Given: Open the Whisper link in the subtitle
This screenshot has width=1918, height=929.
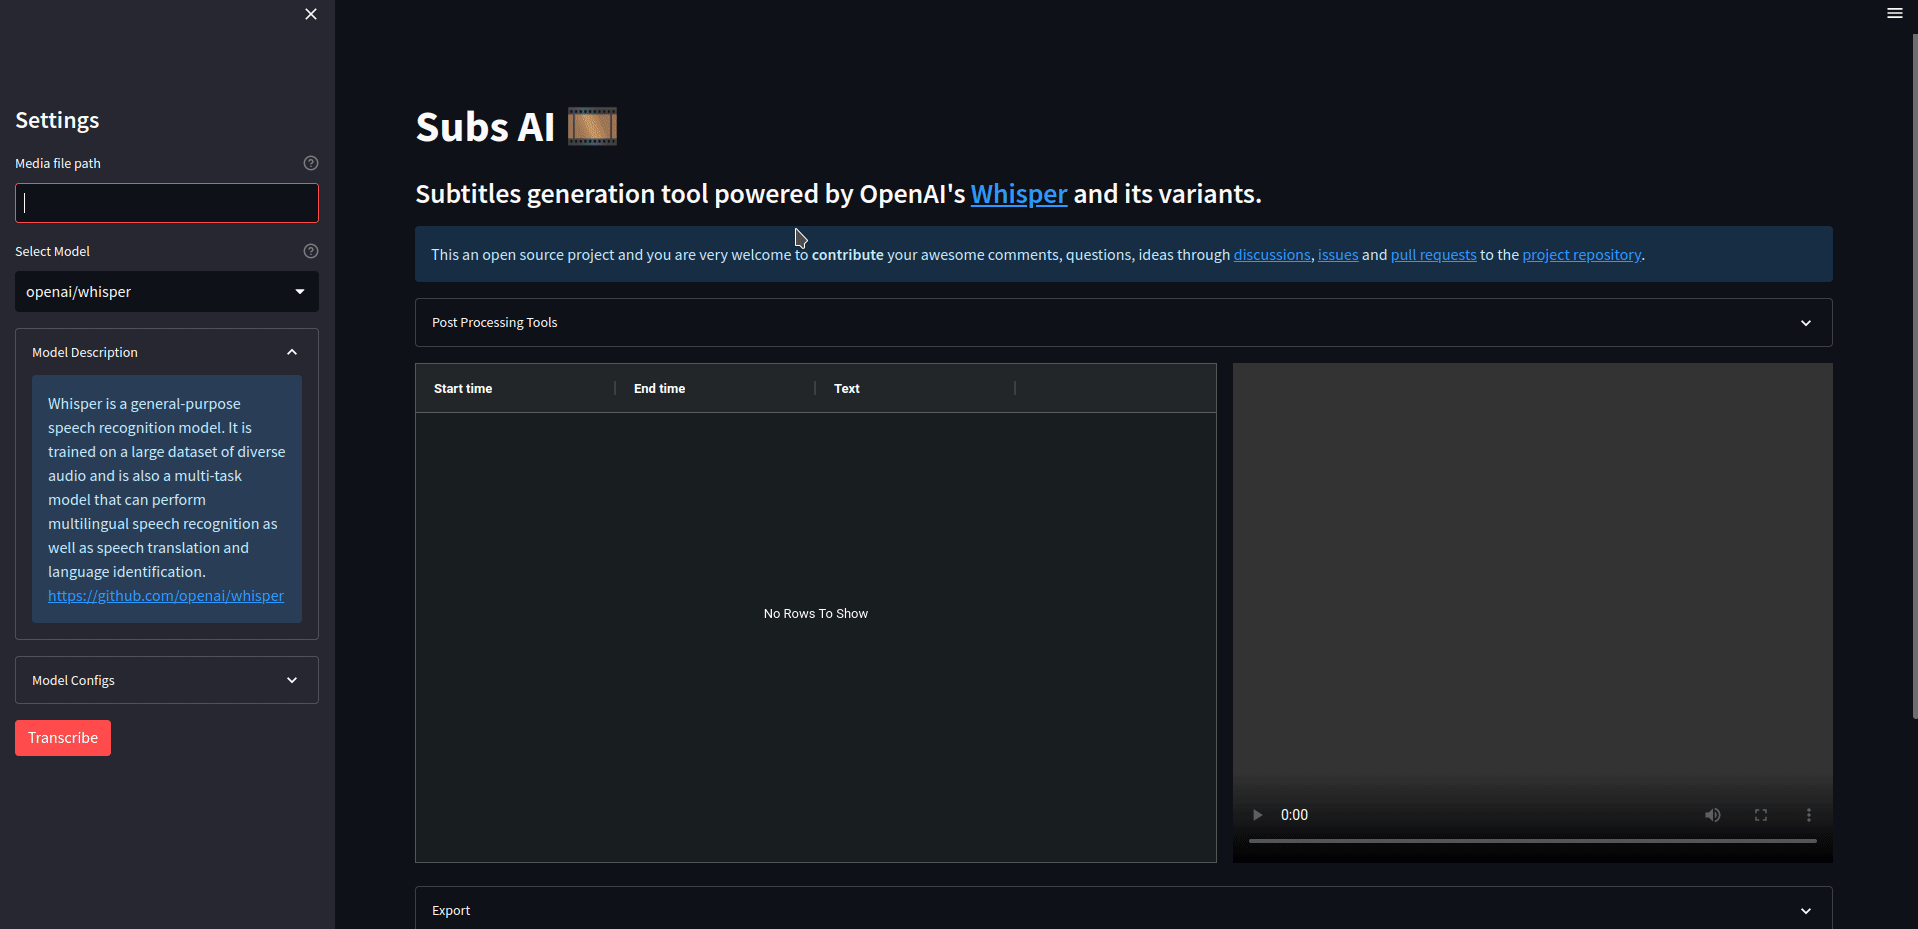Looking at the screenshot, I should [1019, 194].
